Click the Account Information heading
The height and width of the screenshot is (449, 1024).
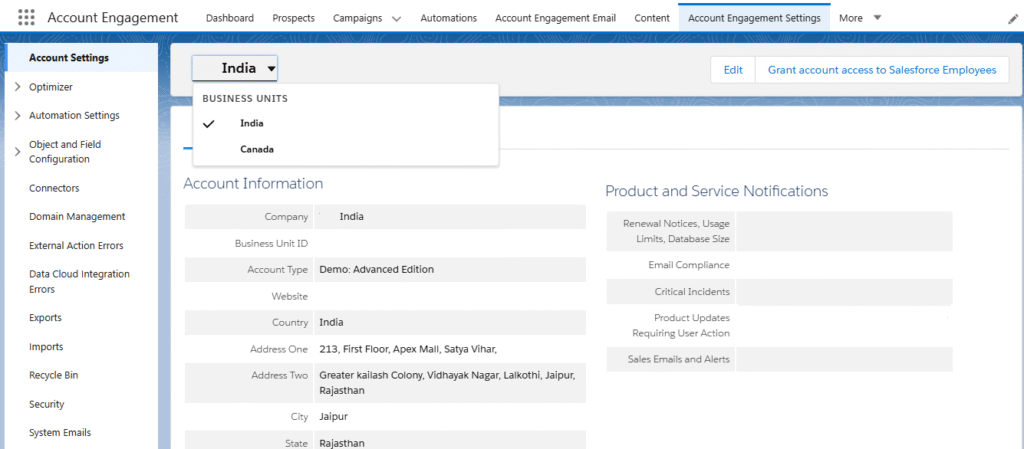click(253, 183)
